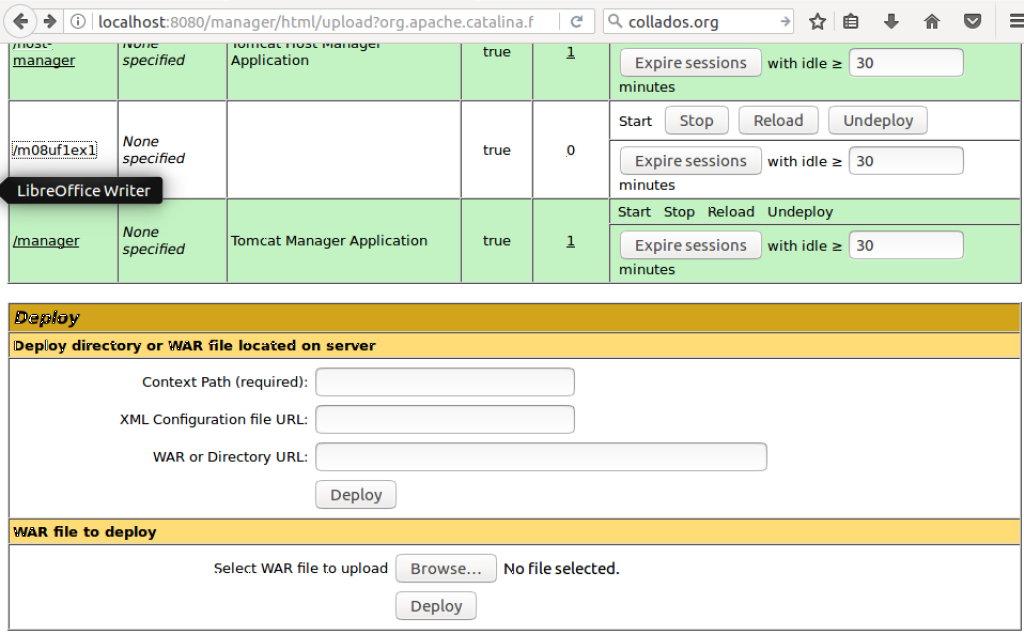Image resolution: width=1024 pixels, height=634 pixels.
Task: Open the Firefox hamburger menu
Action: click(1010, 22)
